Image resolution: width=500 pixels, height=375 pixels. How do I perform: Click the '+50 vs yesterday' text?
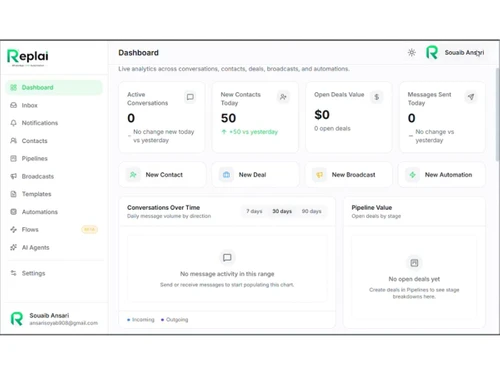point(253,132)
